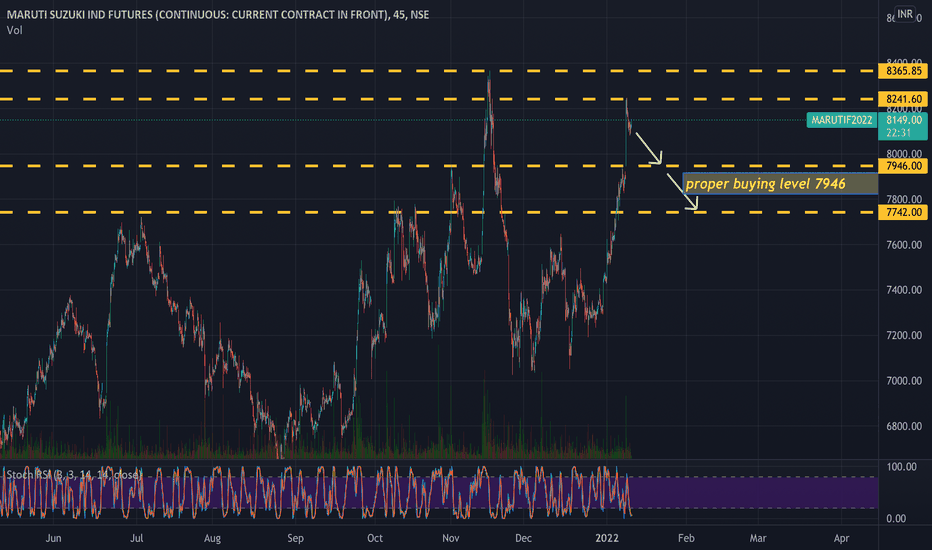Click the Jun label on time axis
932x550 pixels.
[x=53, y=538]
